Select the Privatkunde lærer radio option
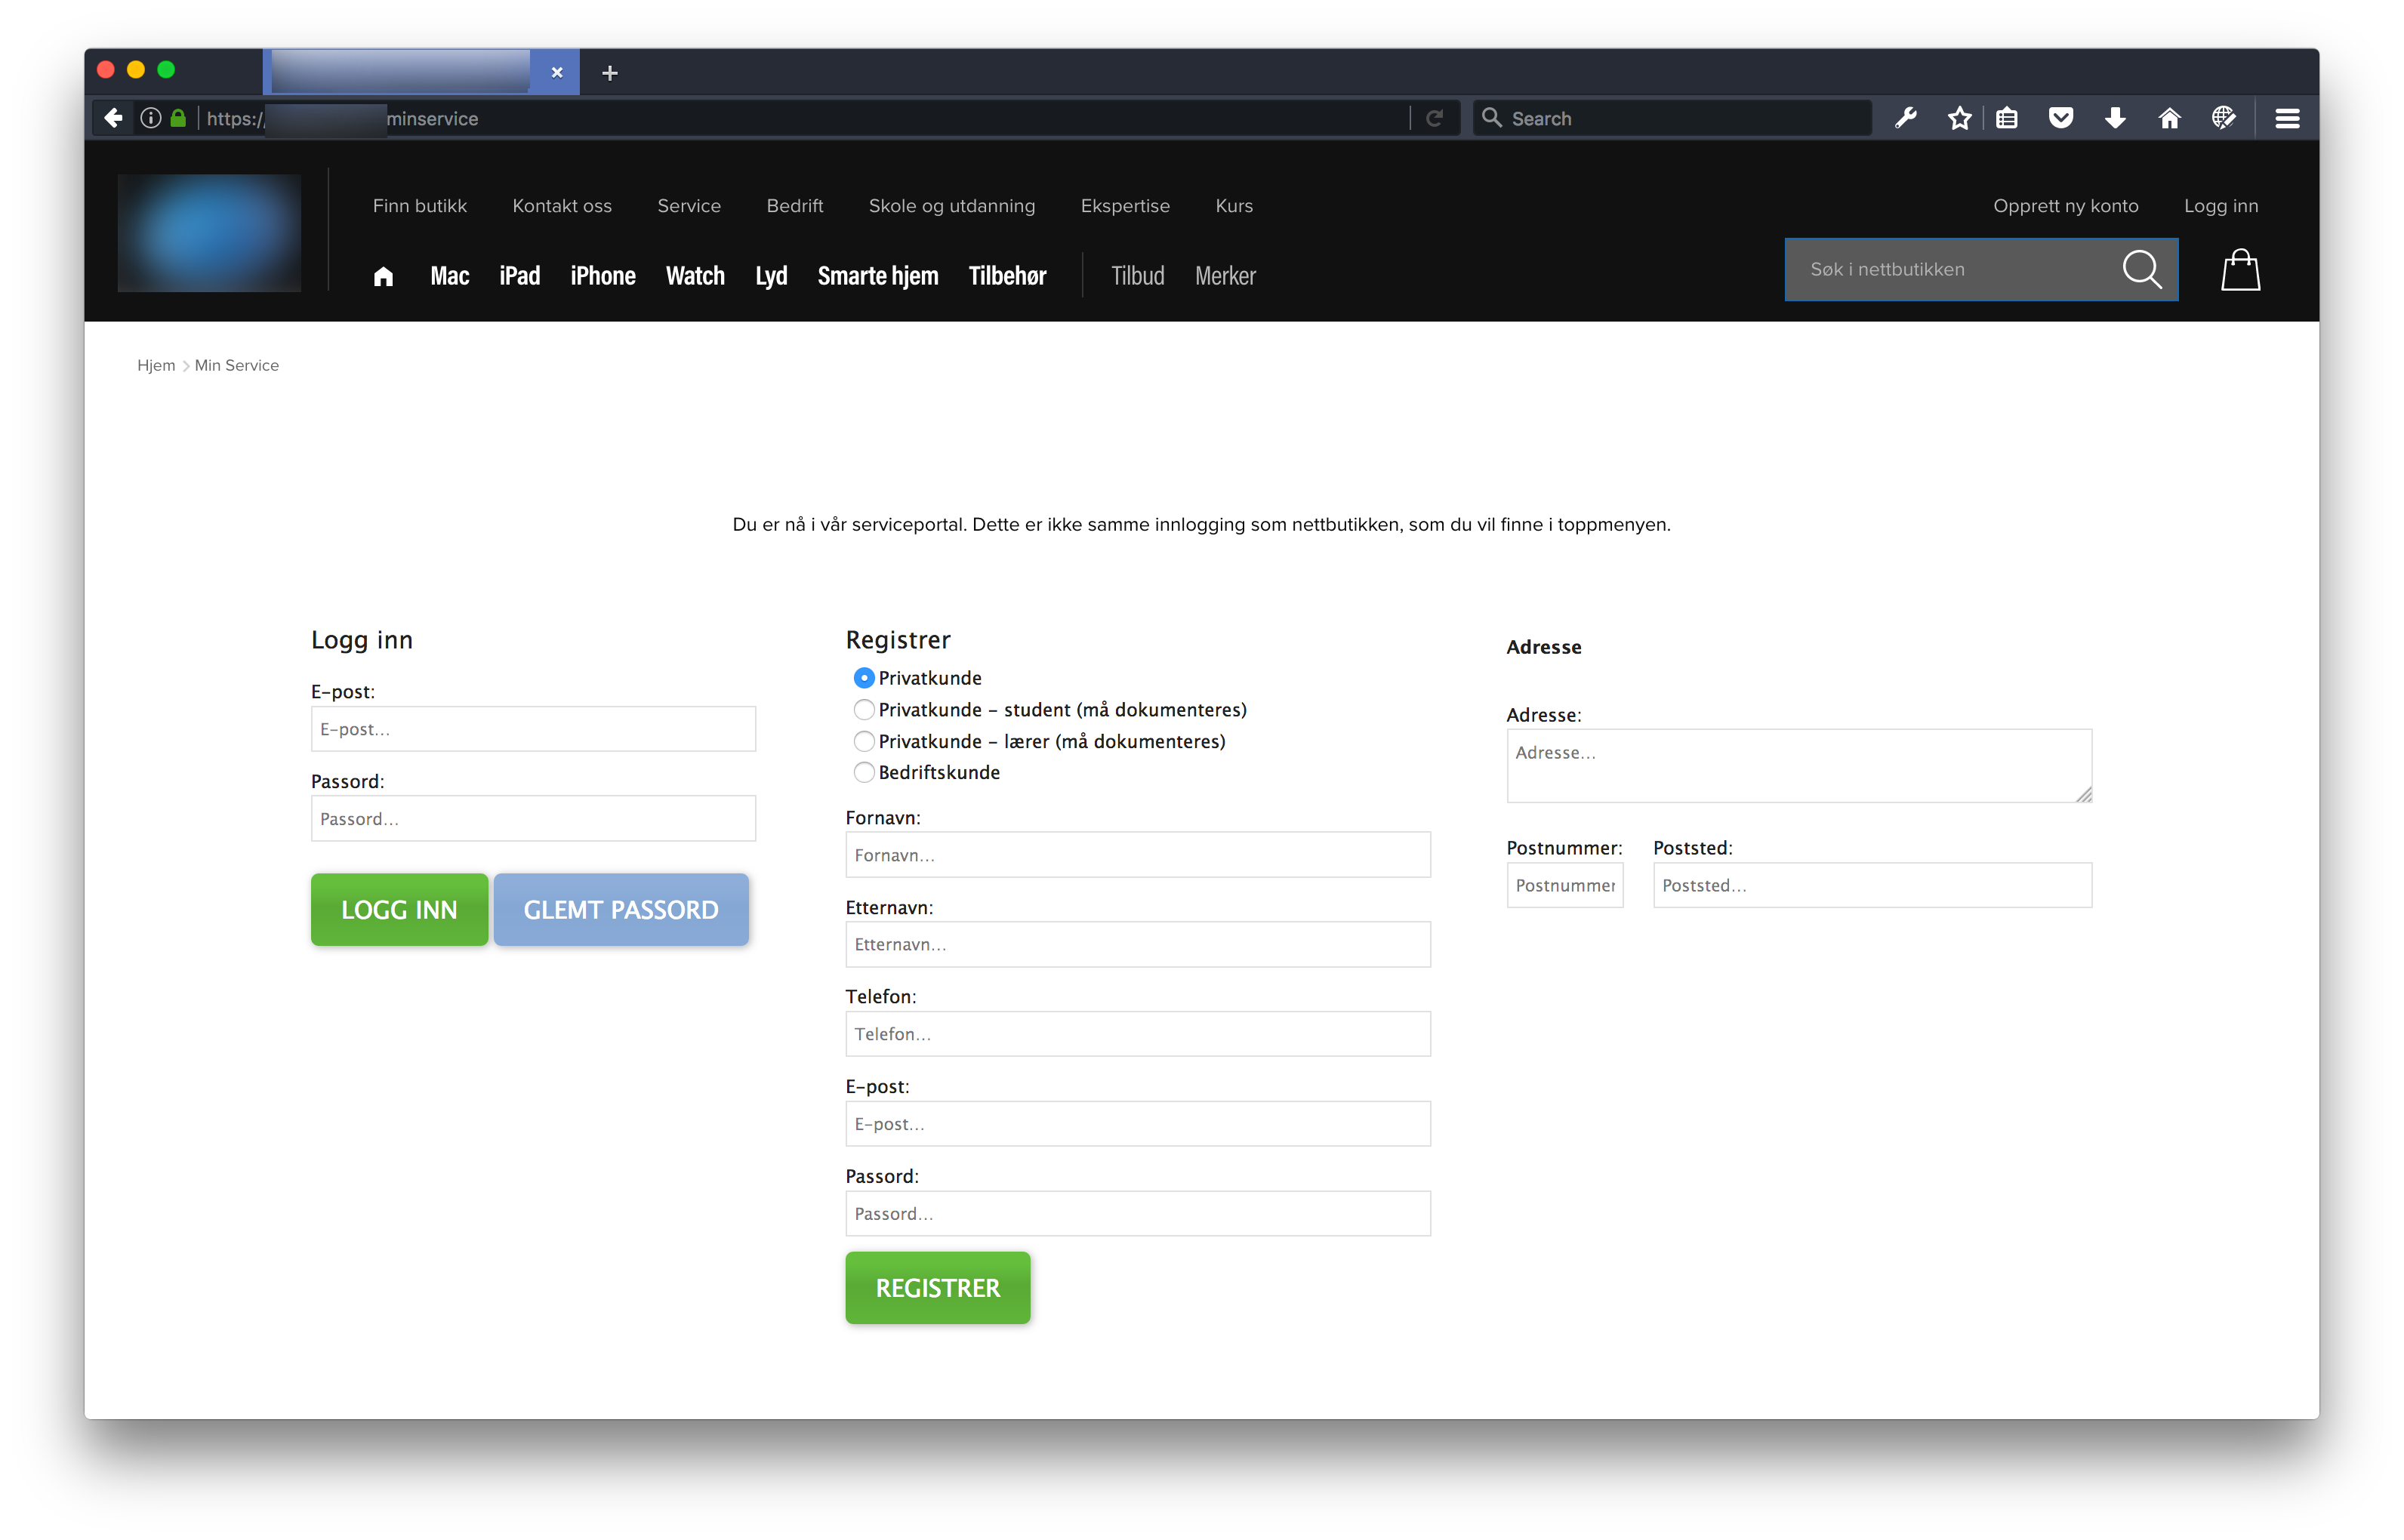 (864, 741)
